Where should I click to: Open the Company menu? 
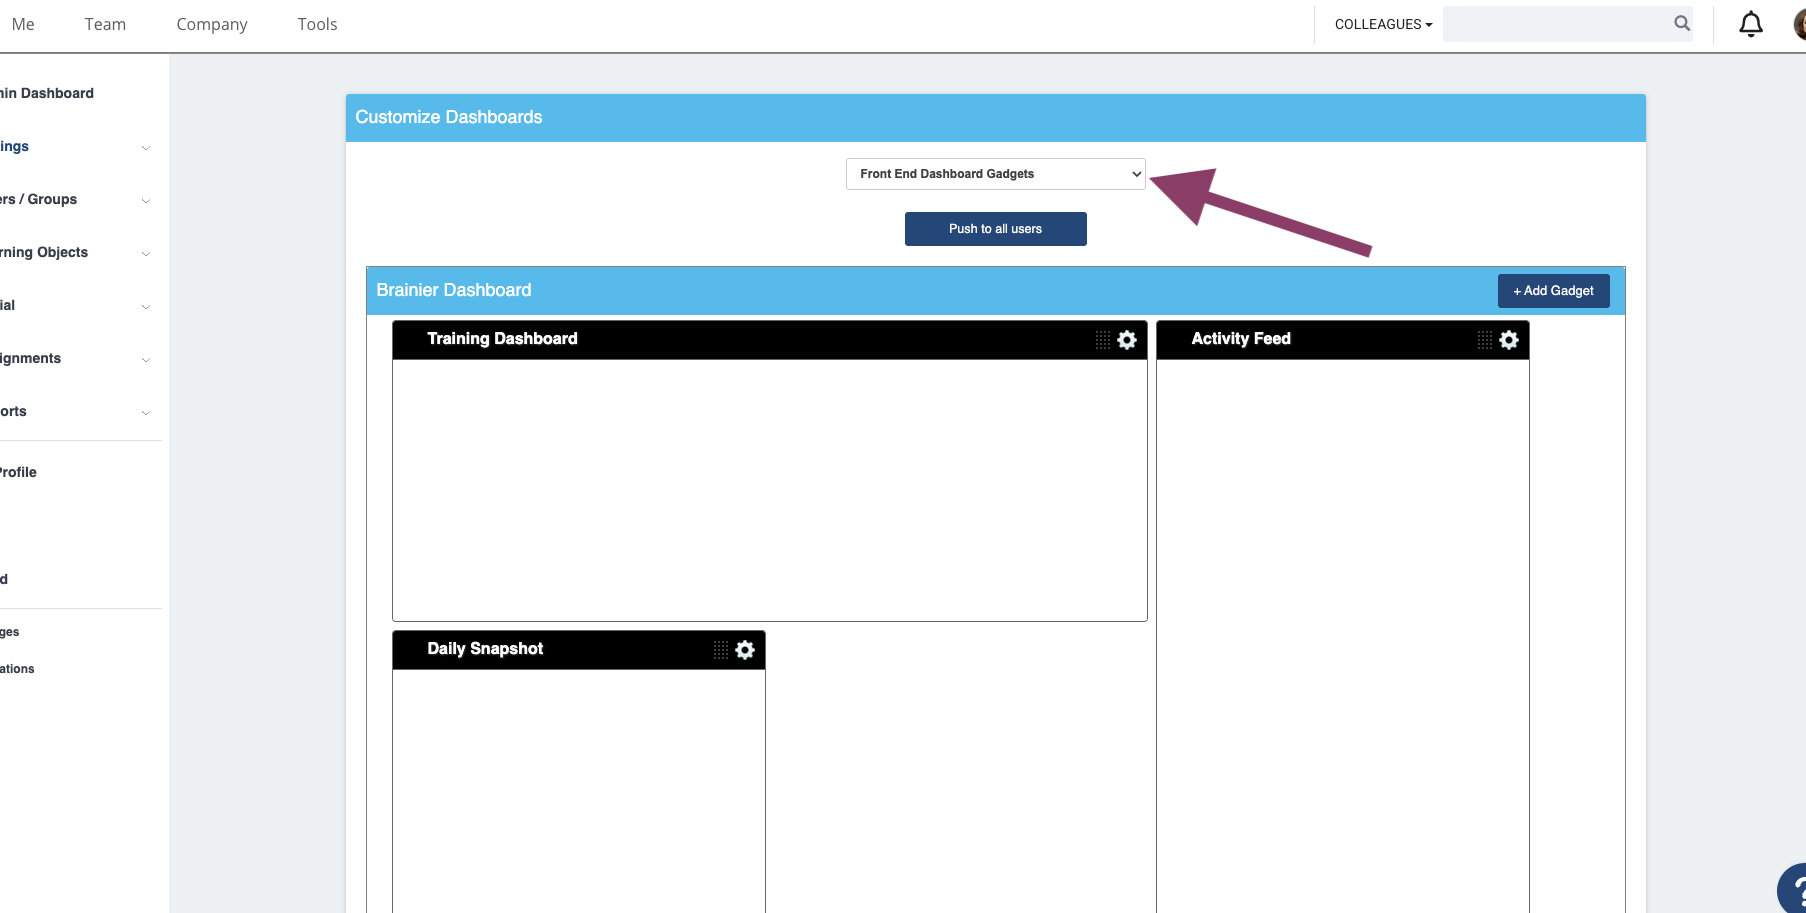click(212, 24)
